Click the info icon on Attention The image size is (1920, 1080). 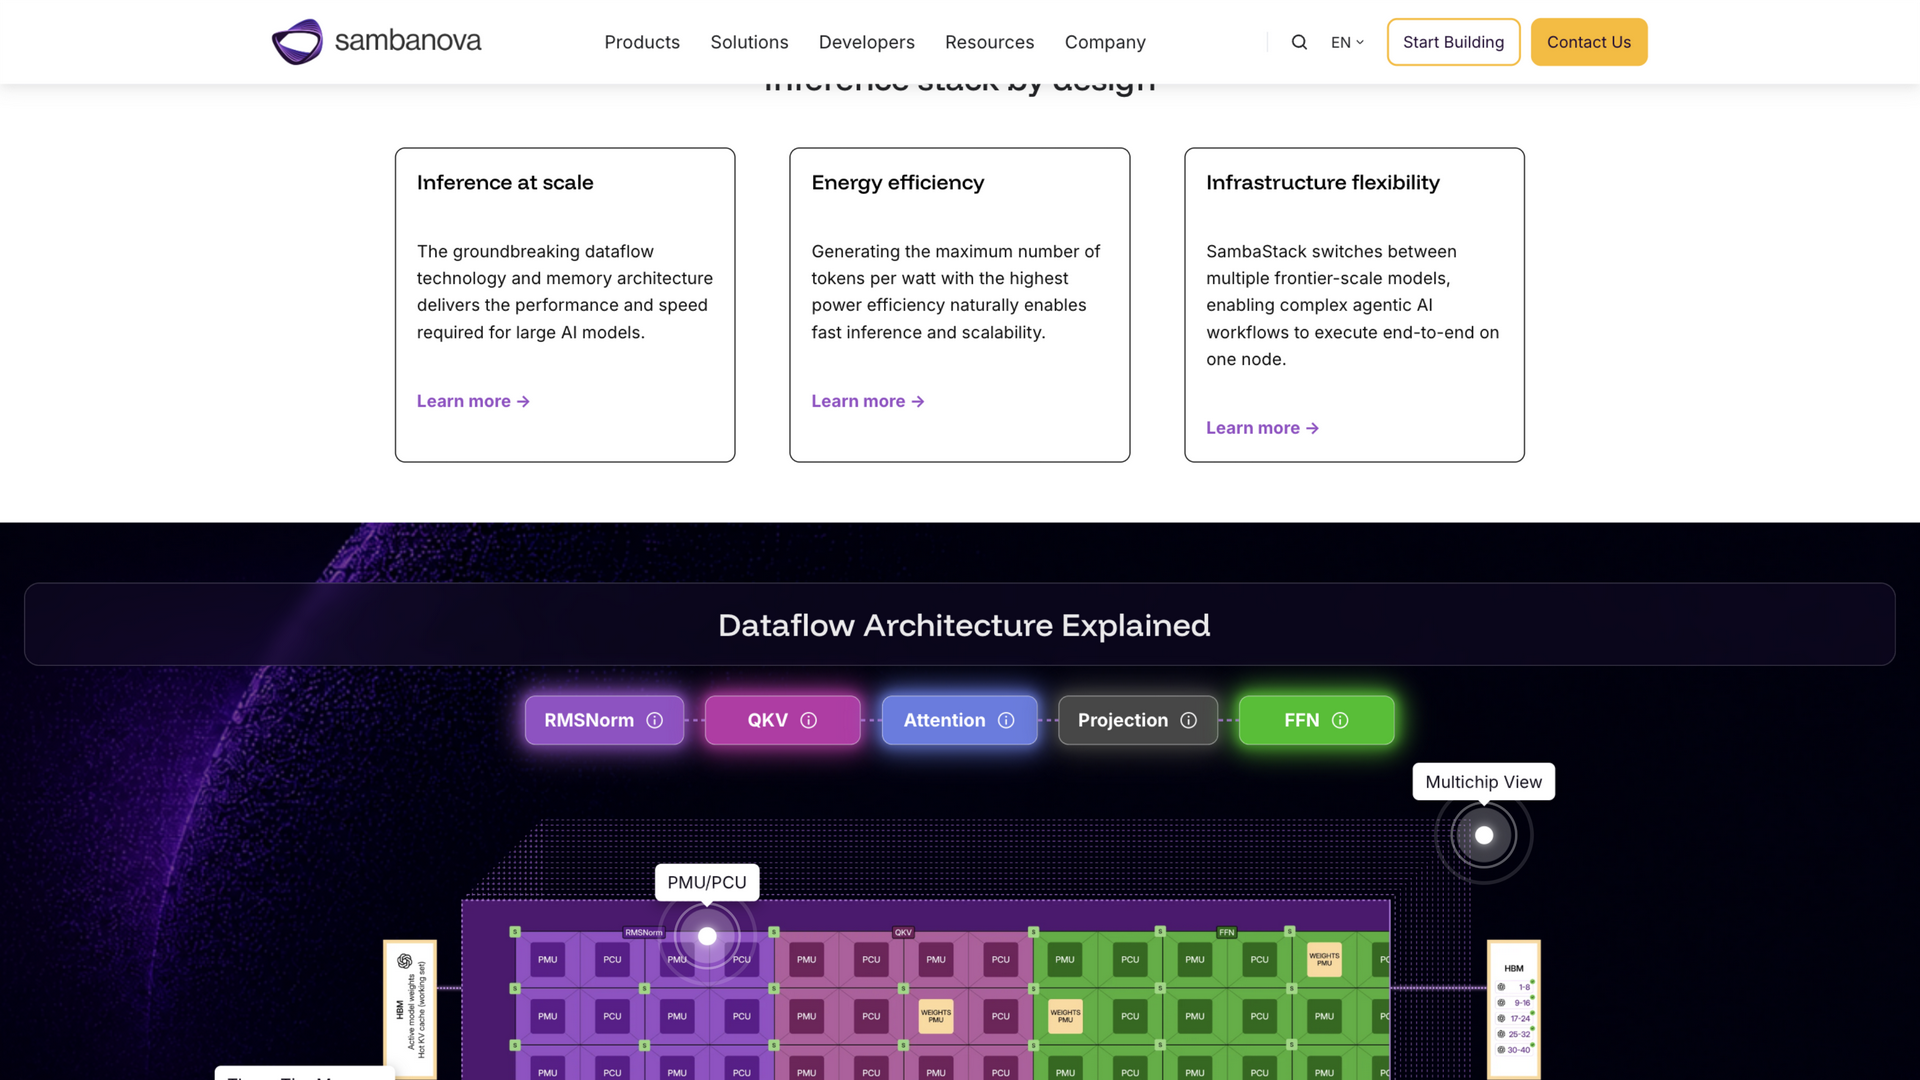tap(1006, 720)
